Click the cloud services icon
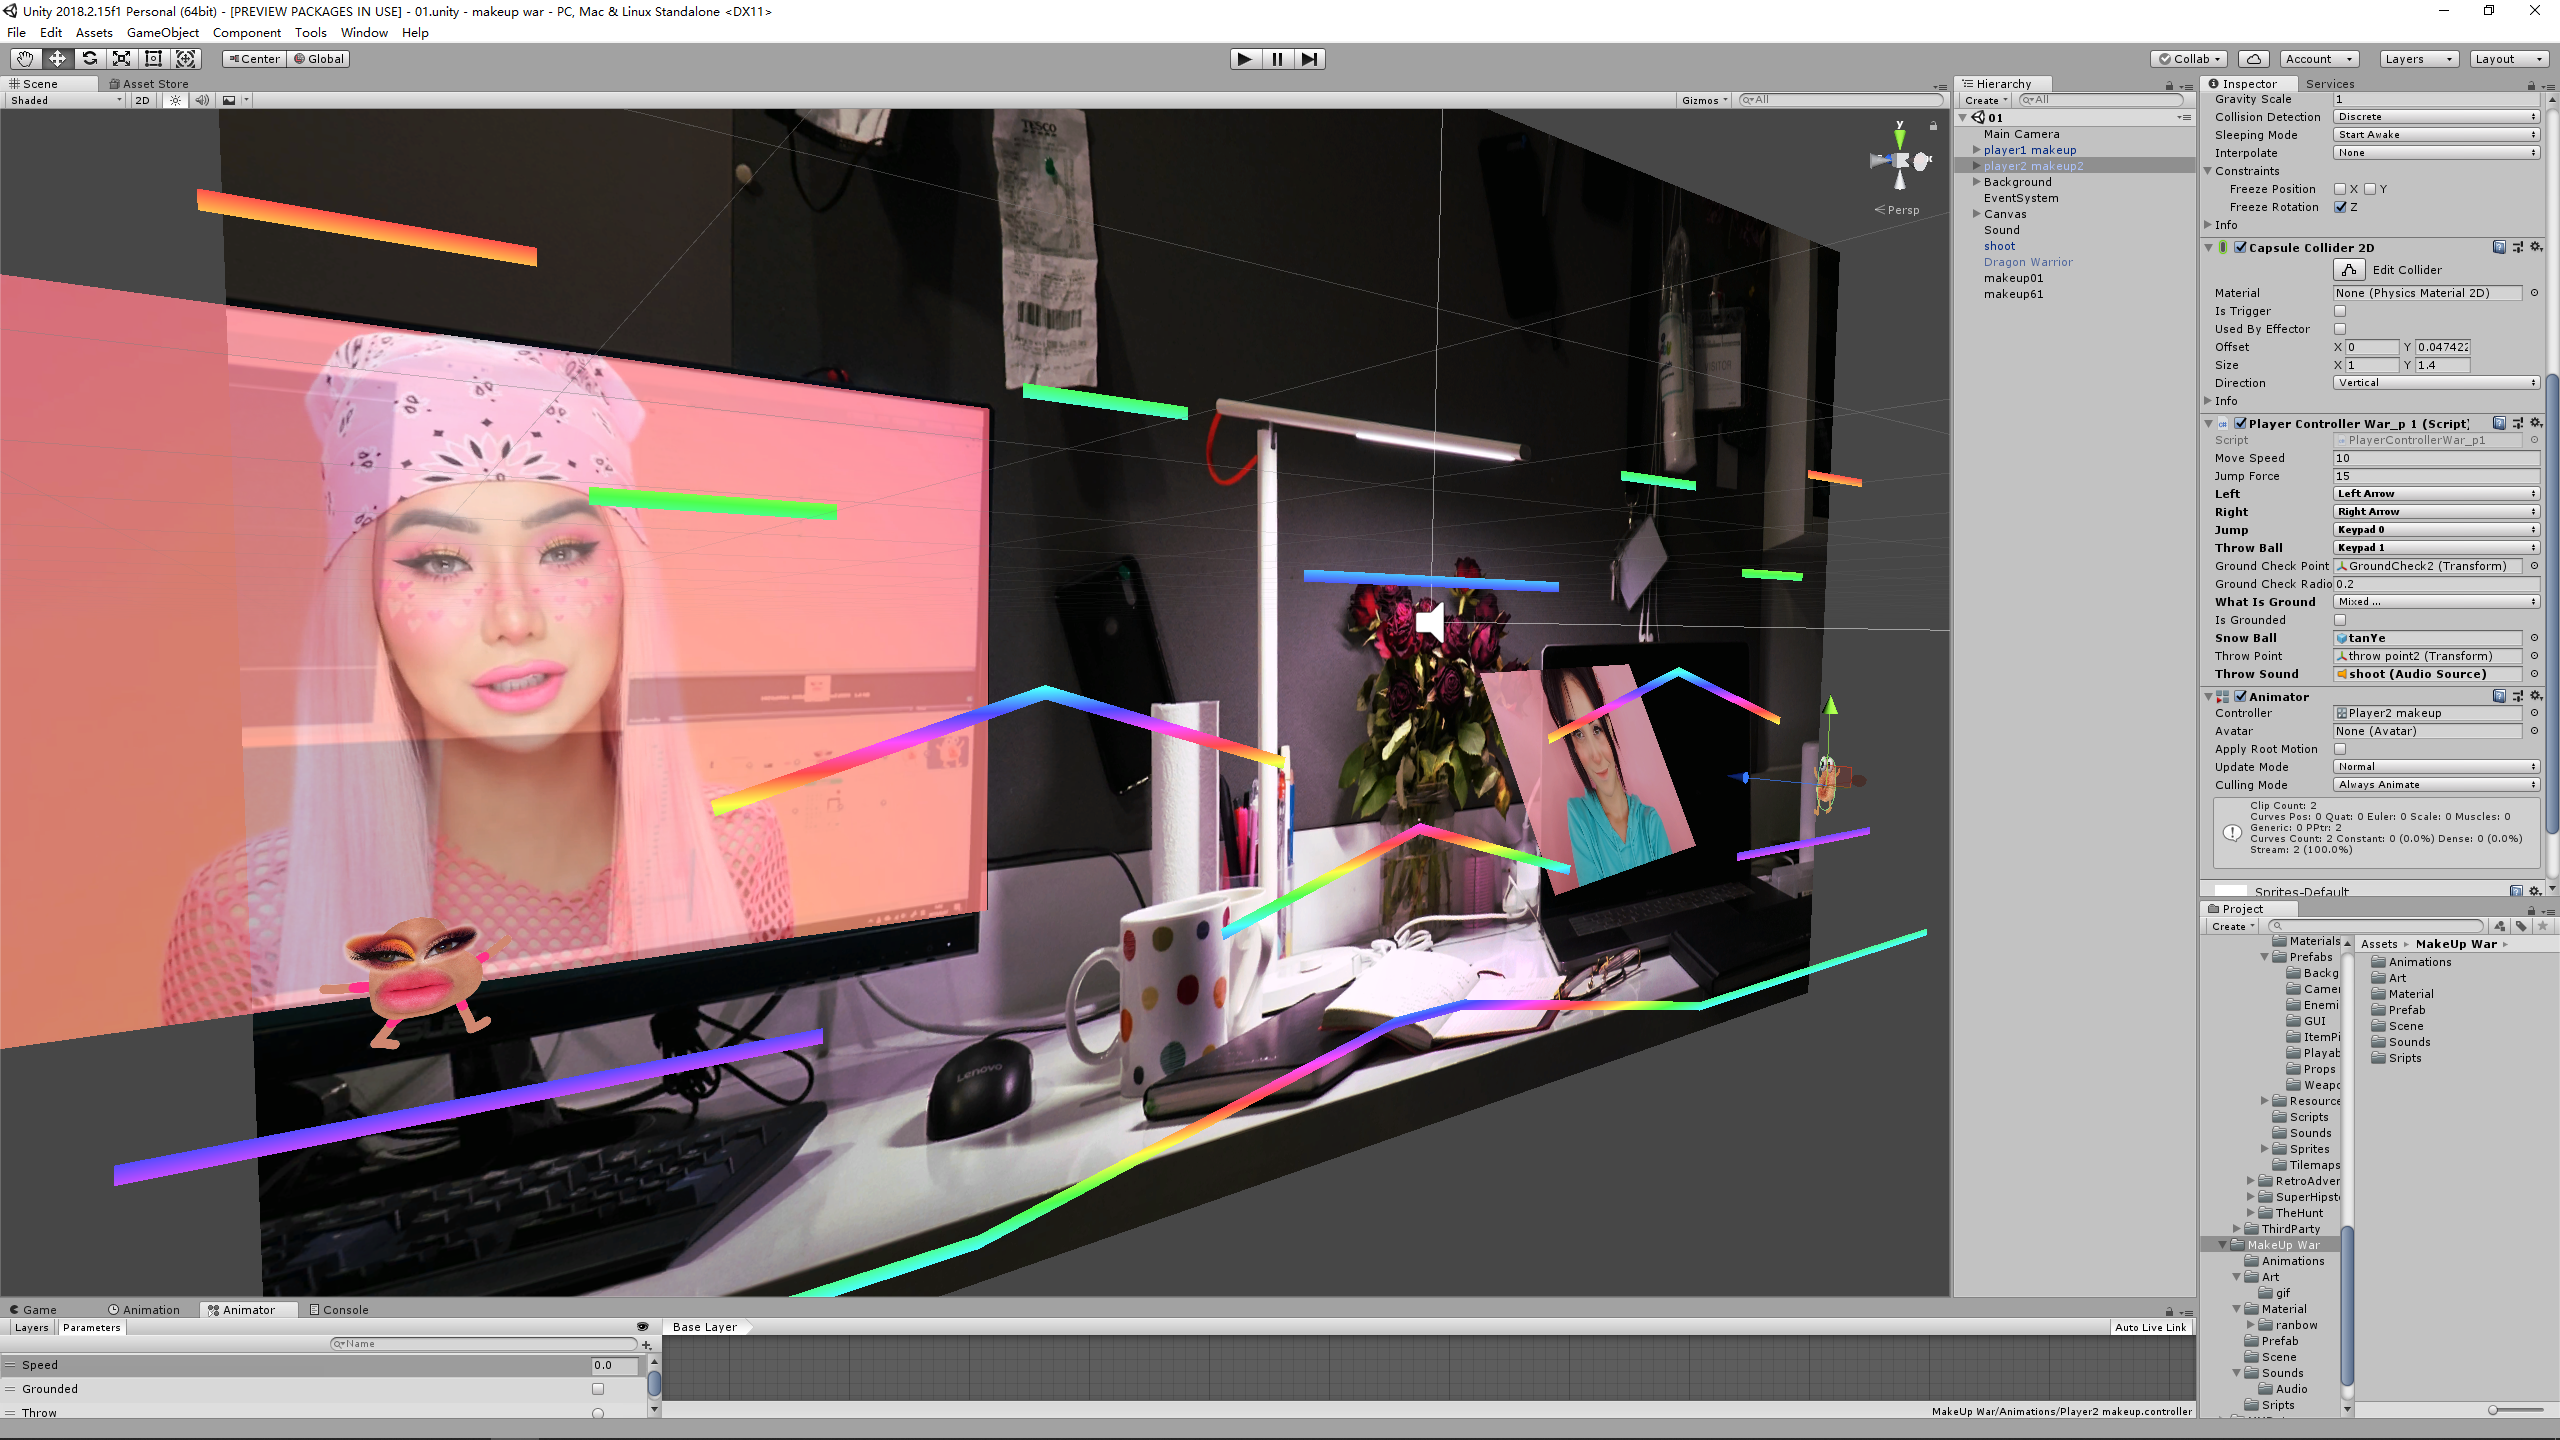The image size is (2560, 1440). [2253, 59]
